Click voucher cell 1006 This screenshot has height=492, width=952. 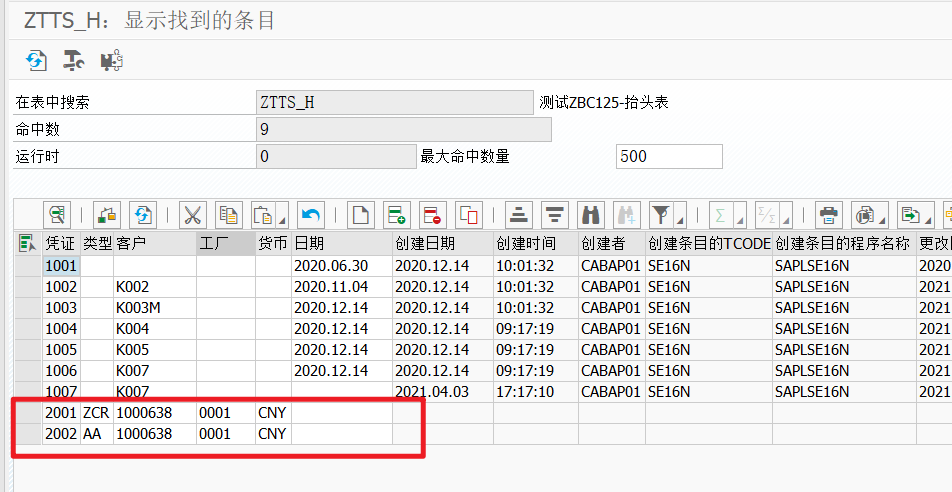[x=61, y=371]
